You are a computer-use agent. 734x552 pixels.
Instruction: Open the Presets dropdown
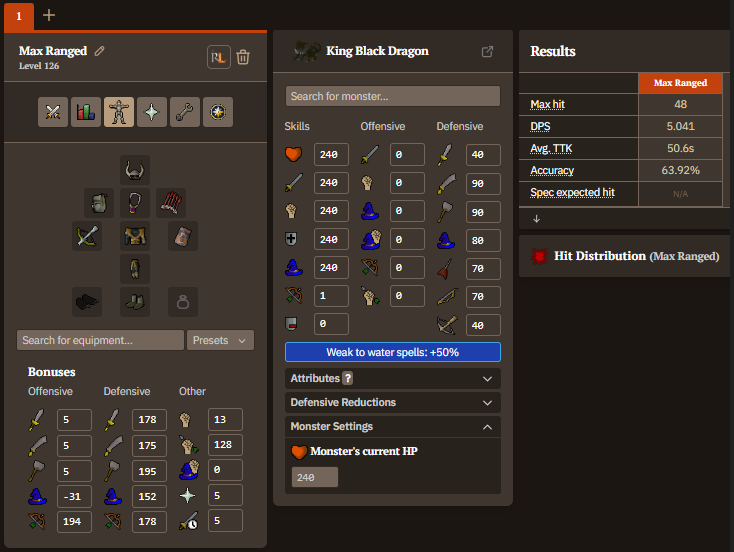coord(220,340)
